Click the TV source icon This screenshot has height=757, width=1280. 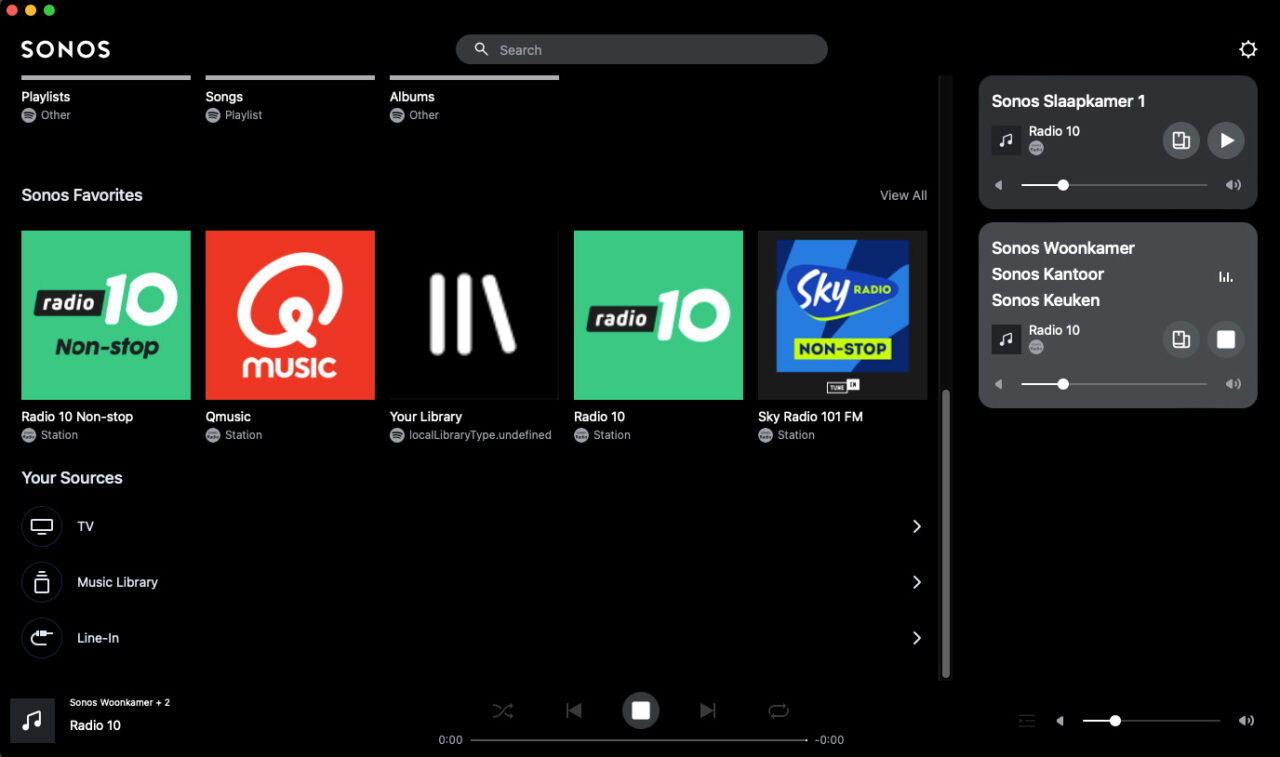coord(41,526)
